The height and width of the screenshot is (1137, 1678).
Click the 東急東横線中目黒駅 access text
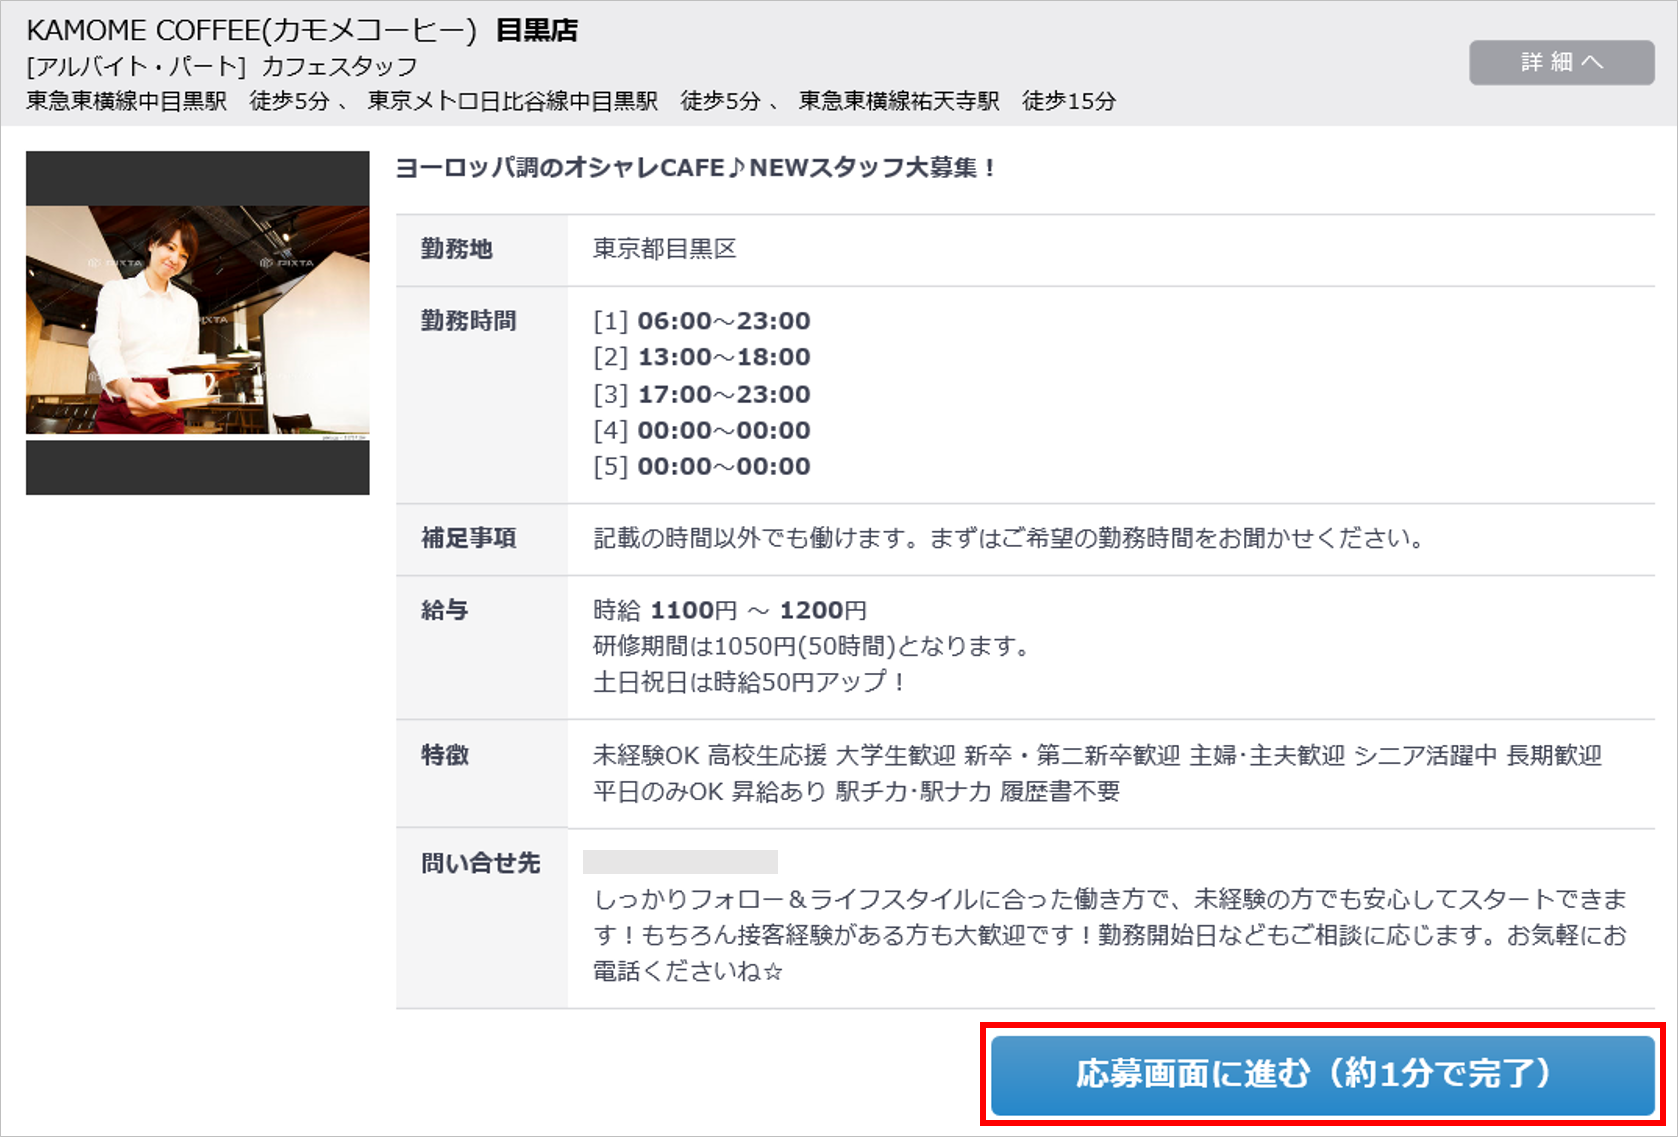[x=127, y=101]
